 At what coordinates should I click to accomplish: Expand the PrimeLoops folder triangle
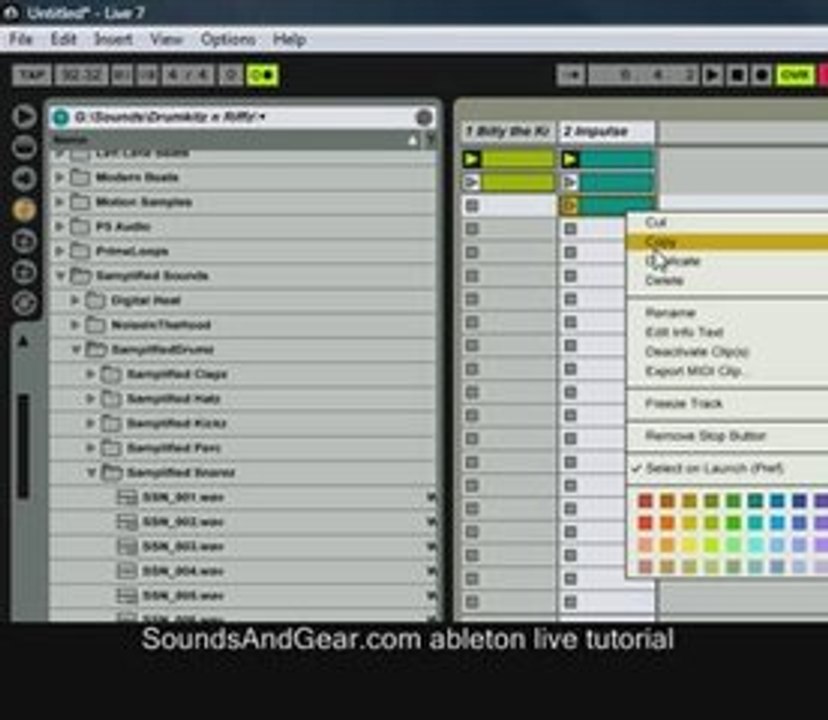[59, 251]
